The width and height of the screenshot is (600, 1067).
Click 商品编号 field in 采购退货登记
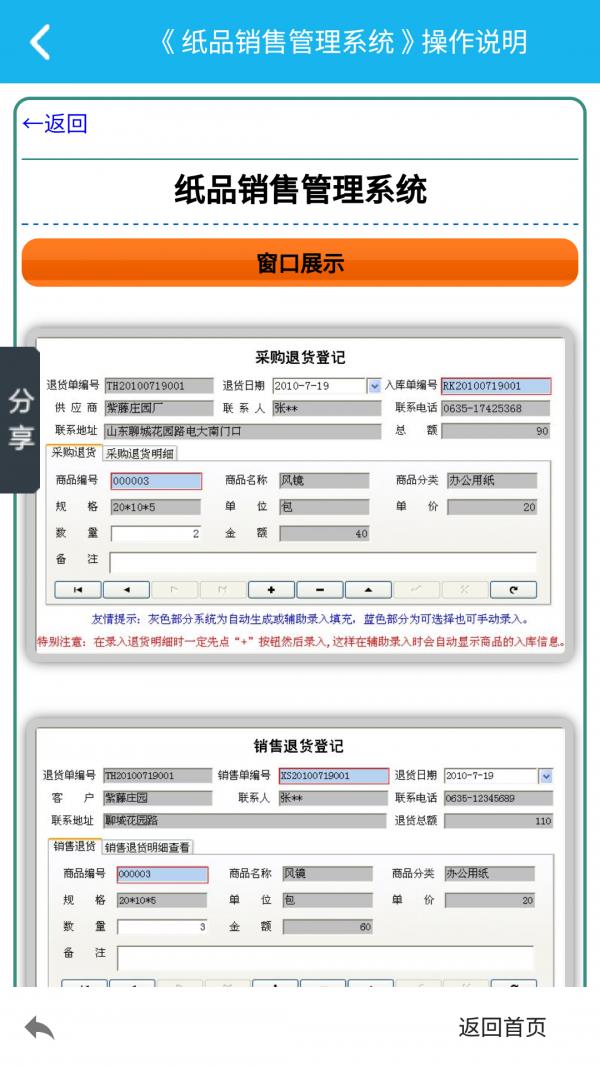coord(156,481)
